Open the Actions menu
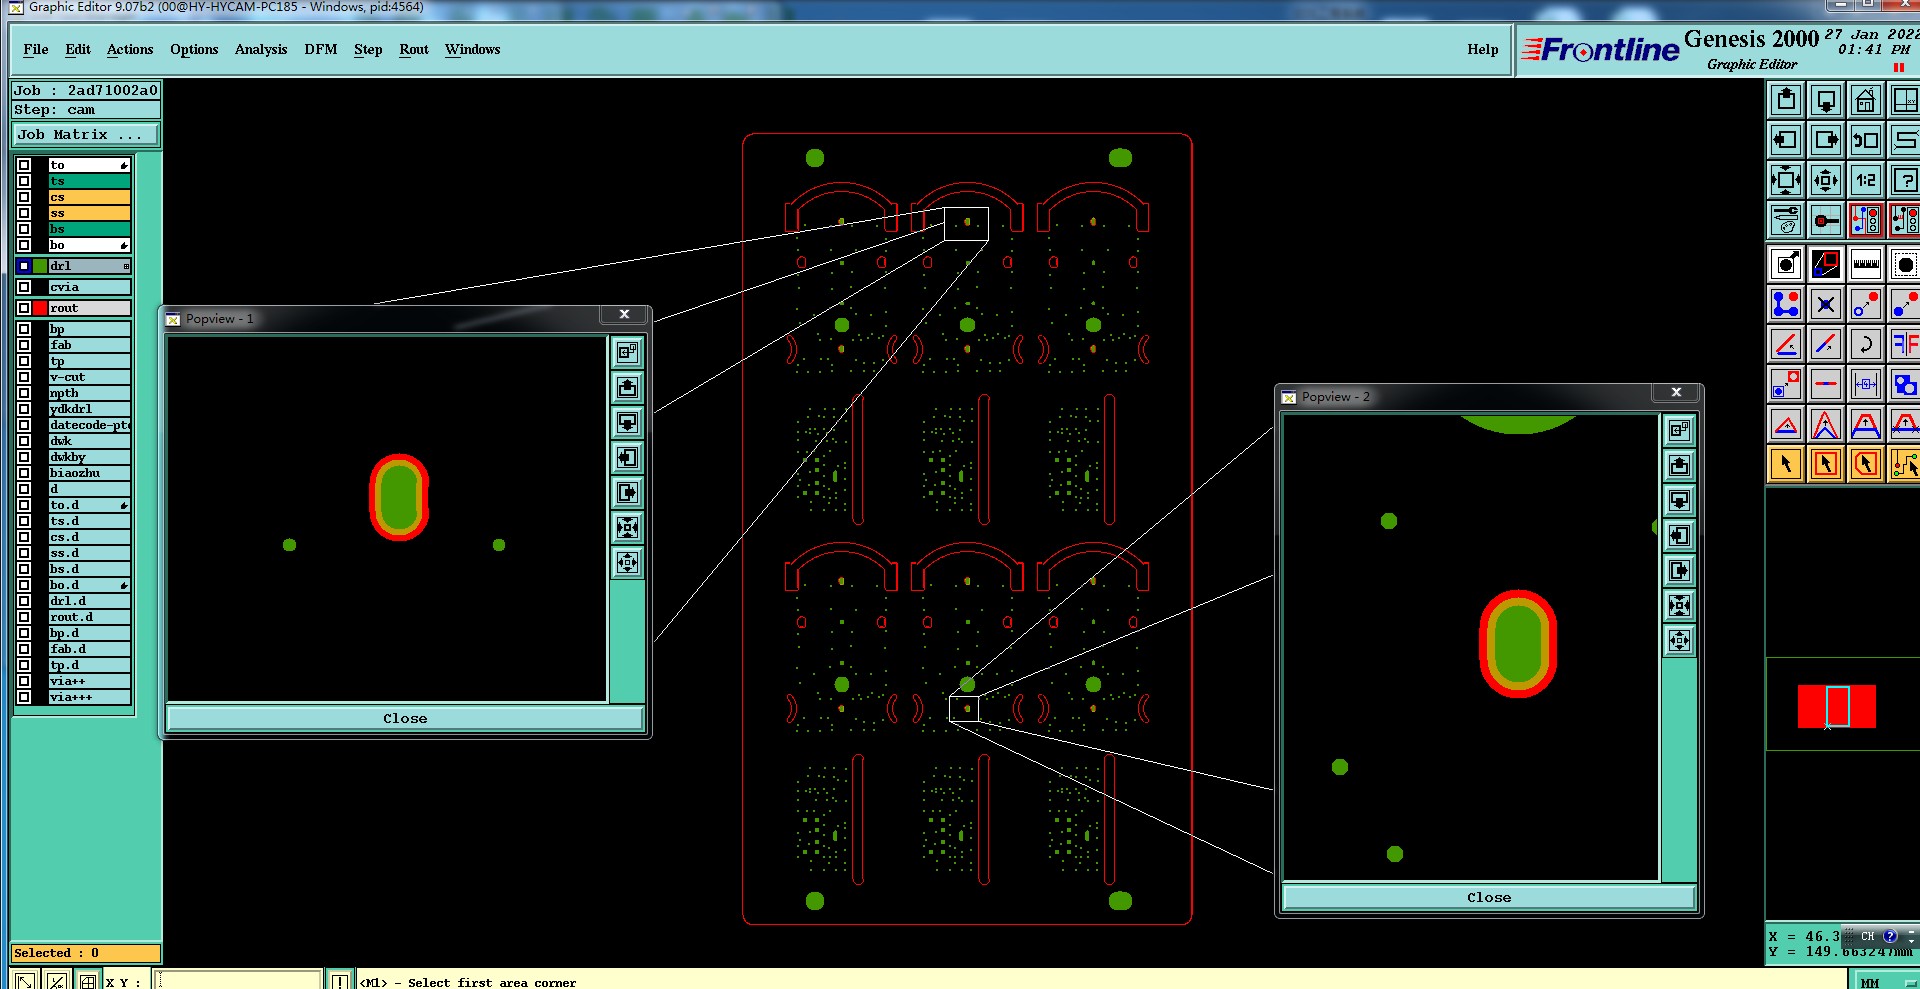Image resolution: width=1920 pixels, height=989 pixels. pyautogui.click(x=130, y=49)
